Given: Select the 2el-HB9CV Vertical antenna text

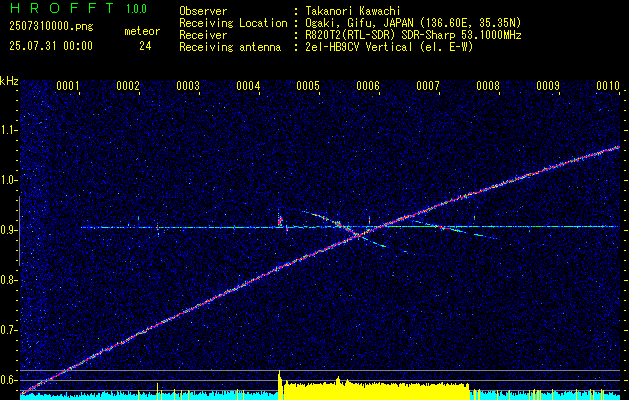Looking at the screenshot, I should [388, 47].
